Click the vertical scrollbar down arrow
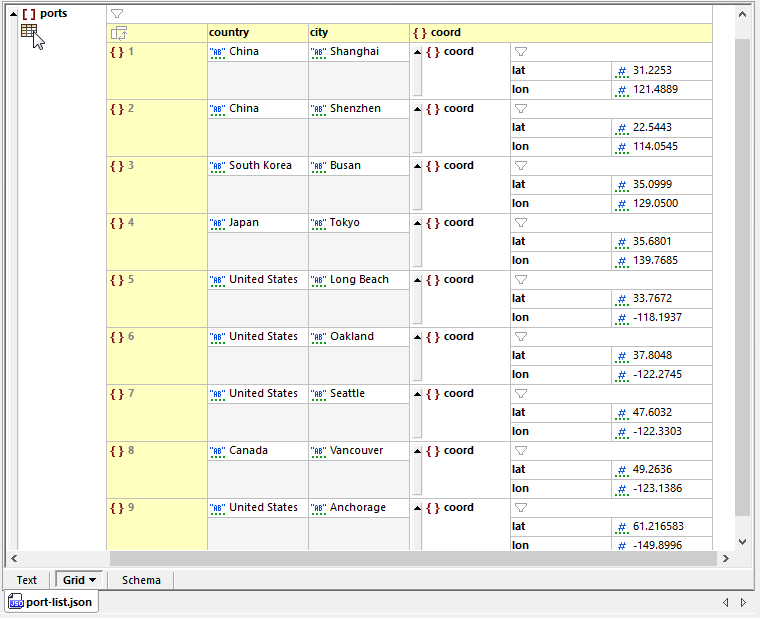 (741, 541)
